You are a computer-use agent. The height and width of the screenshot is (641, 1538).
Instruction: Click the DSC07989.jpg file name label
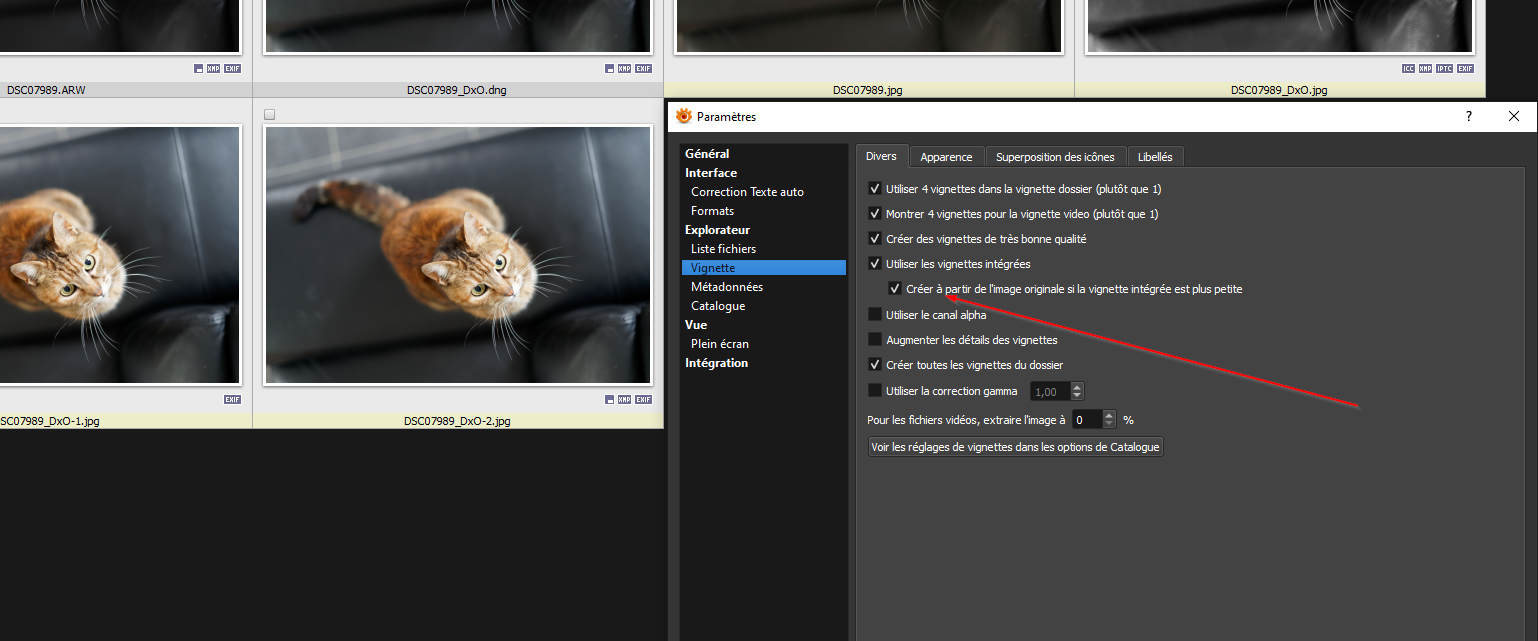868,90
